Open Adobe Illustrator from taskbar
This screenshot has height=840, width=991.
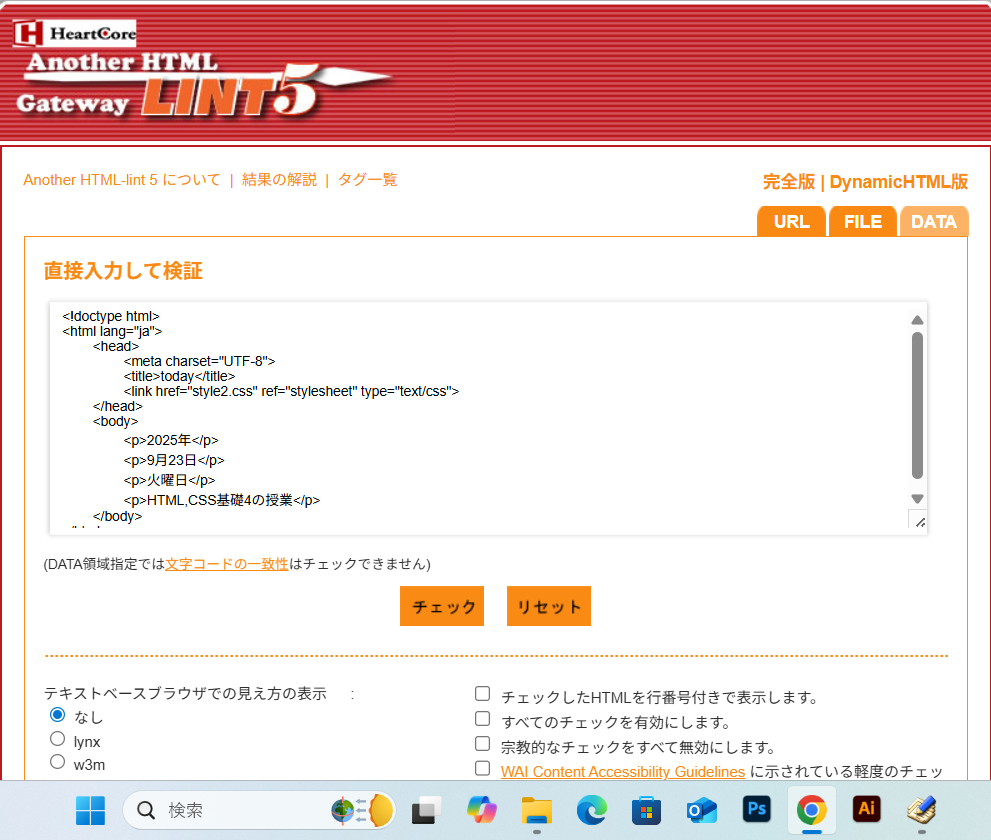click(866, 809)
